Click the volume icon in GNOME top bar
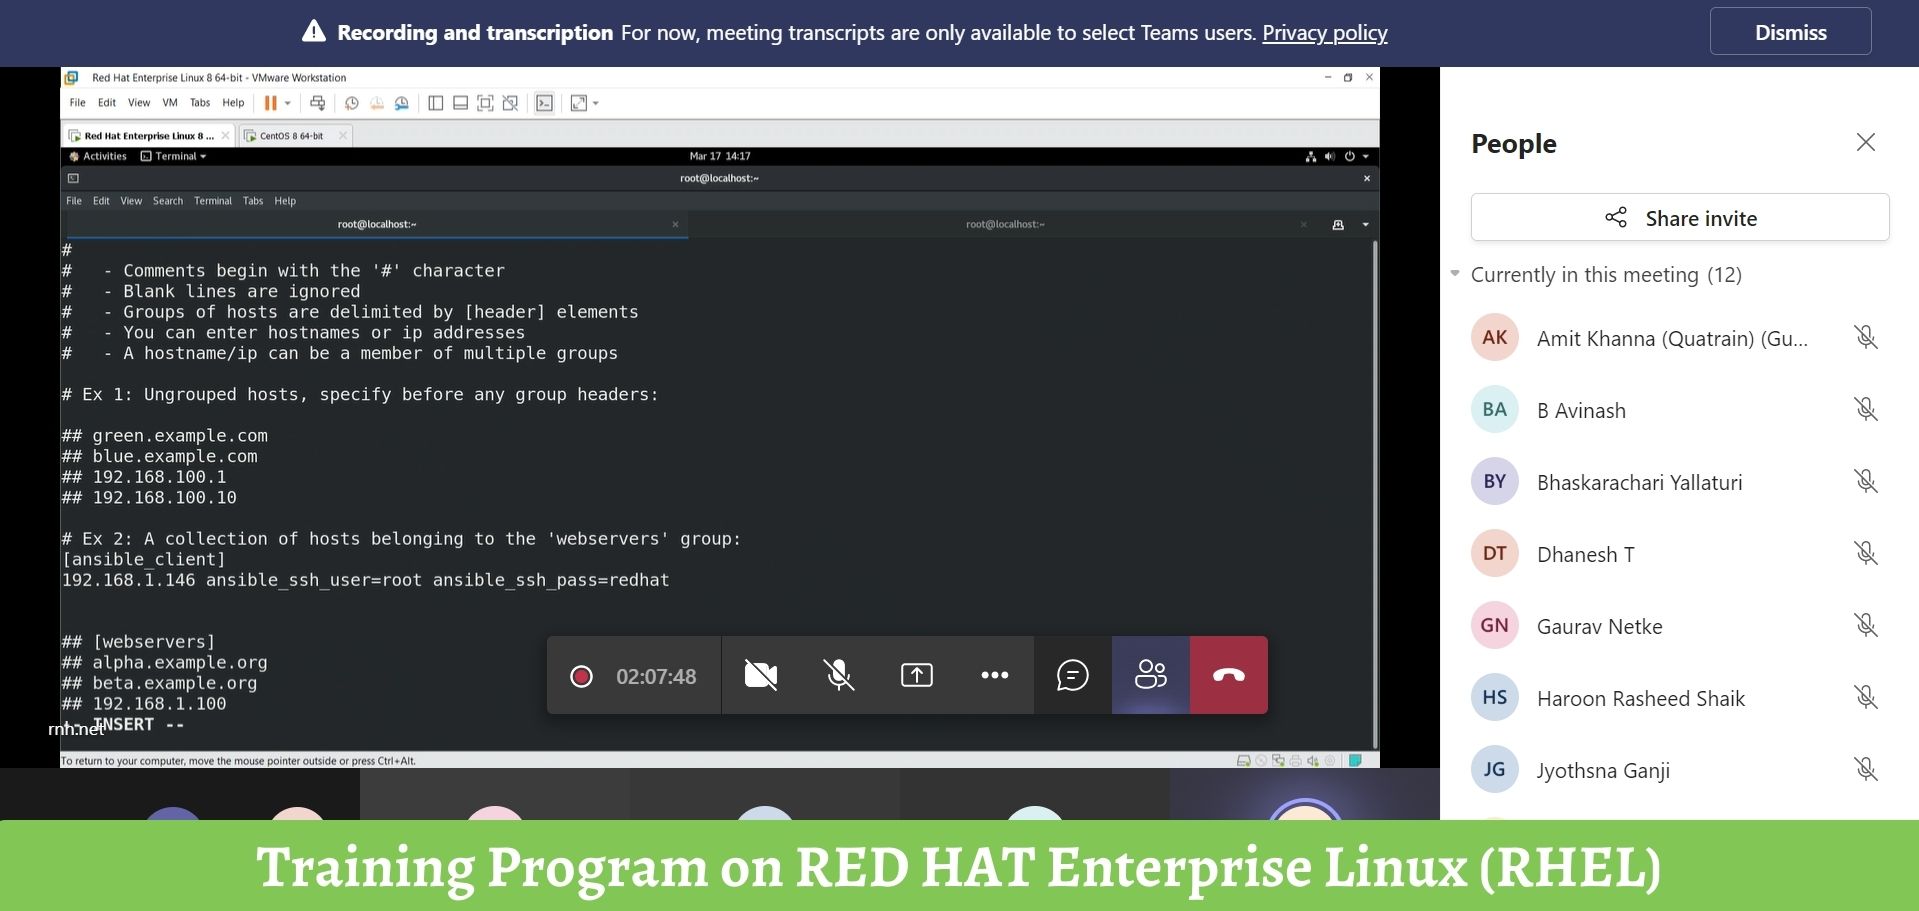1919x911 pixels. pyautogui.click(x=1330, y=156)
